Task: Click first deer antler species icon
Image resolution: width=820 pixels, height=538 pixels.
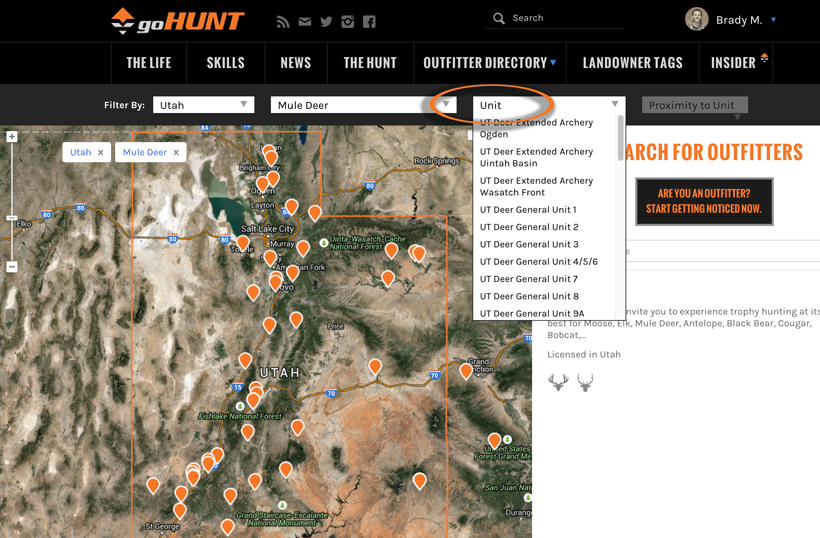Action: [558, 383]
